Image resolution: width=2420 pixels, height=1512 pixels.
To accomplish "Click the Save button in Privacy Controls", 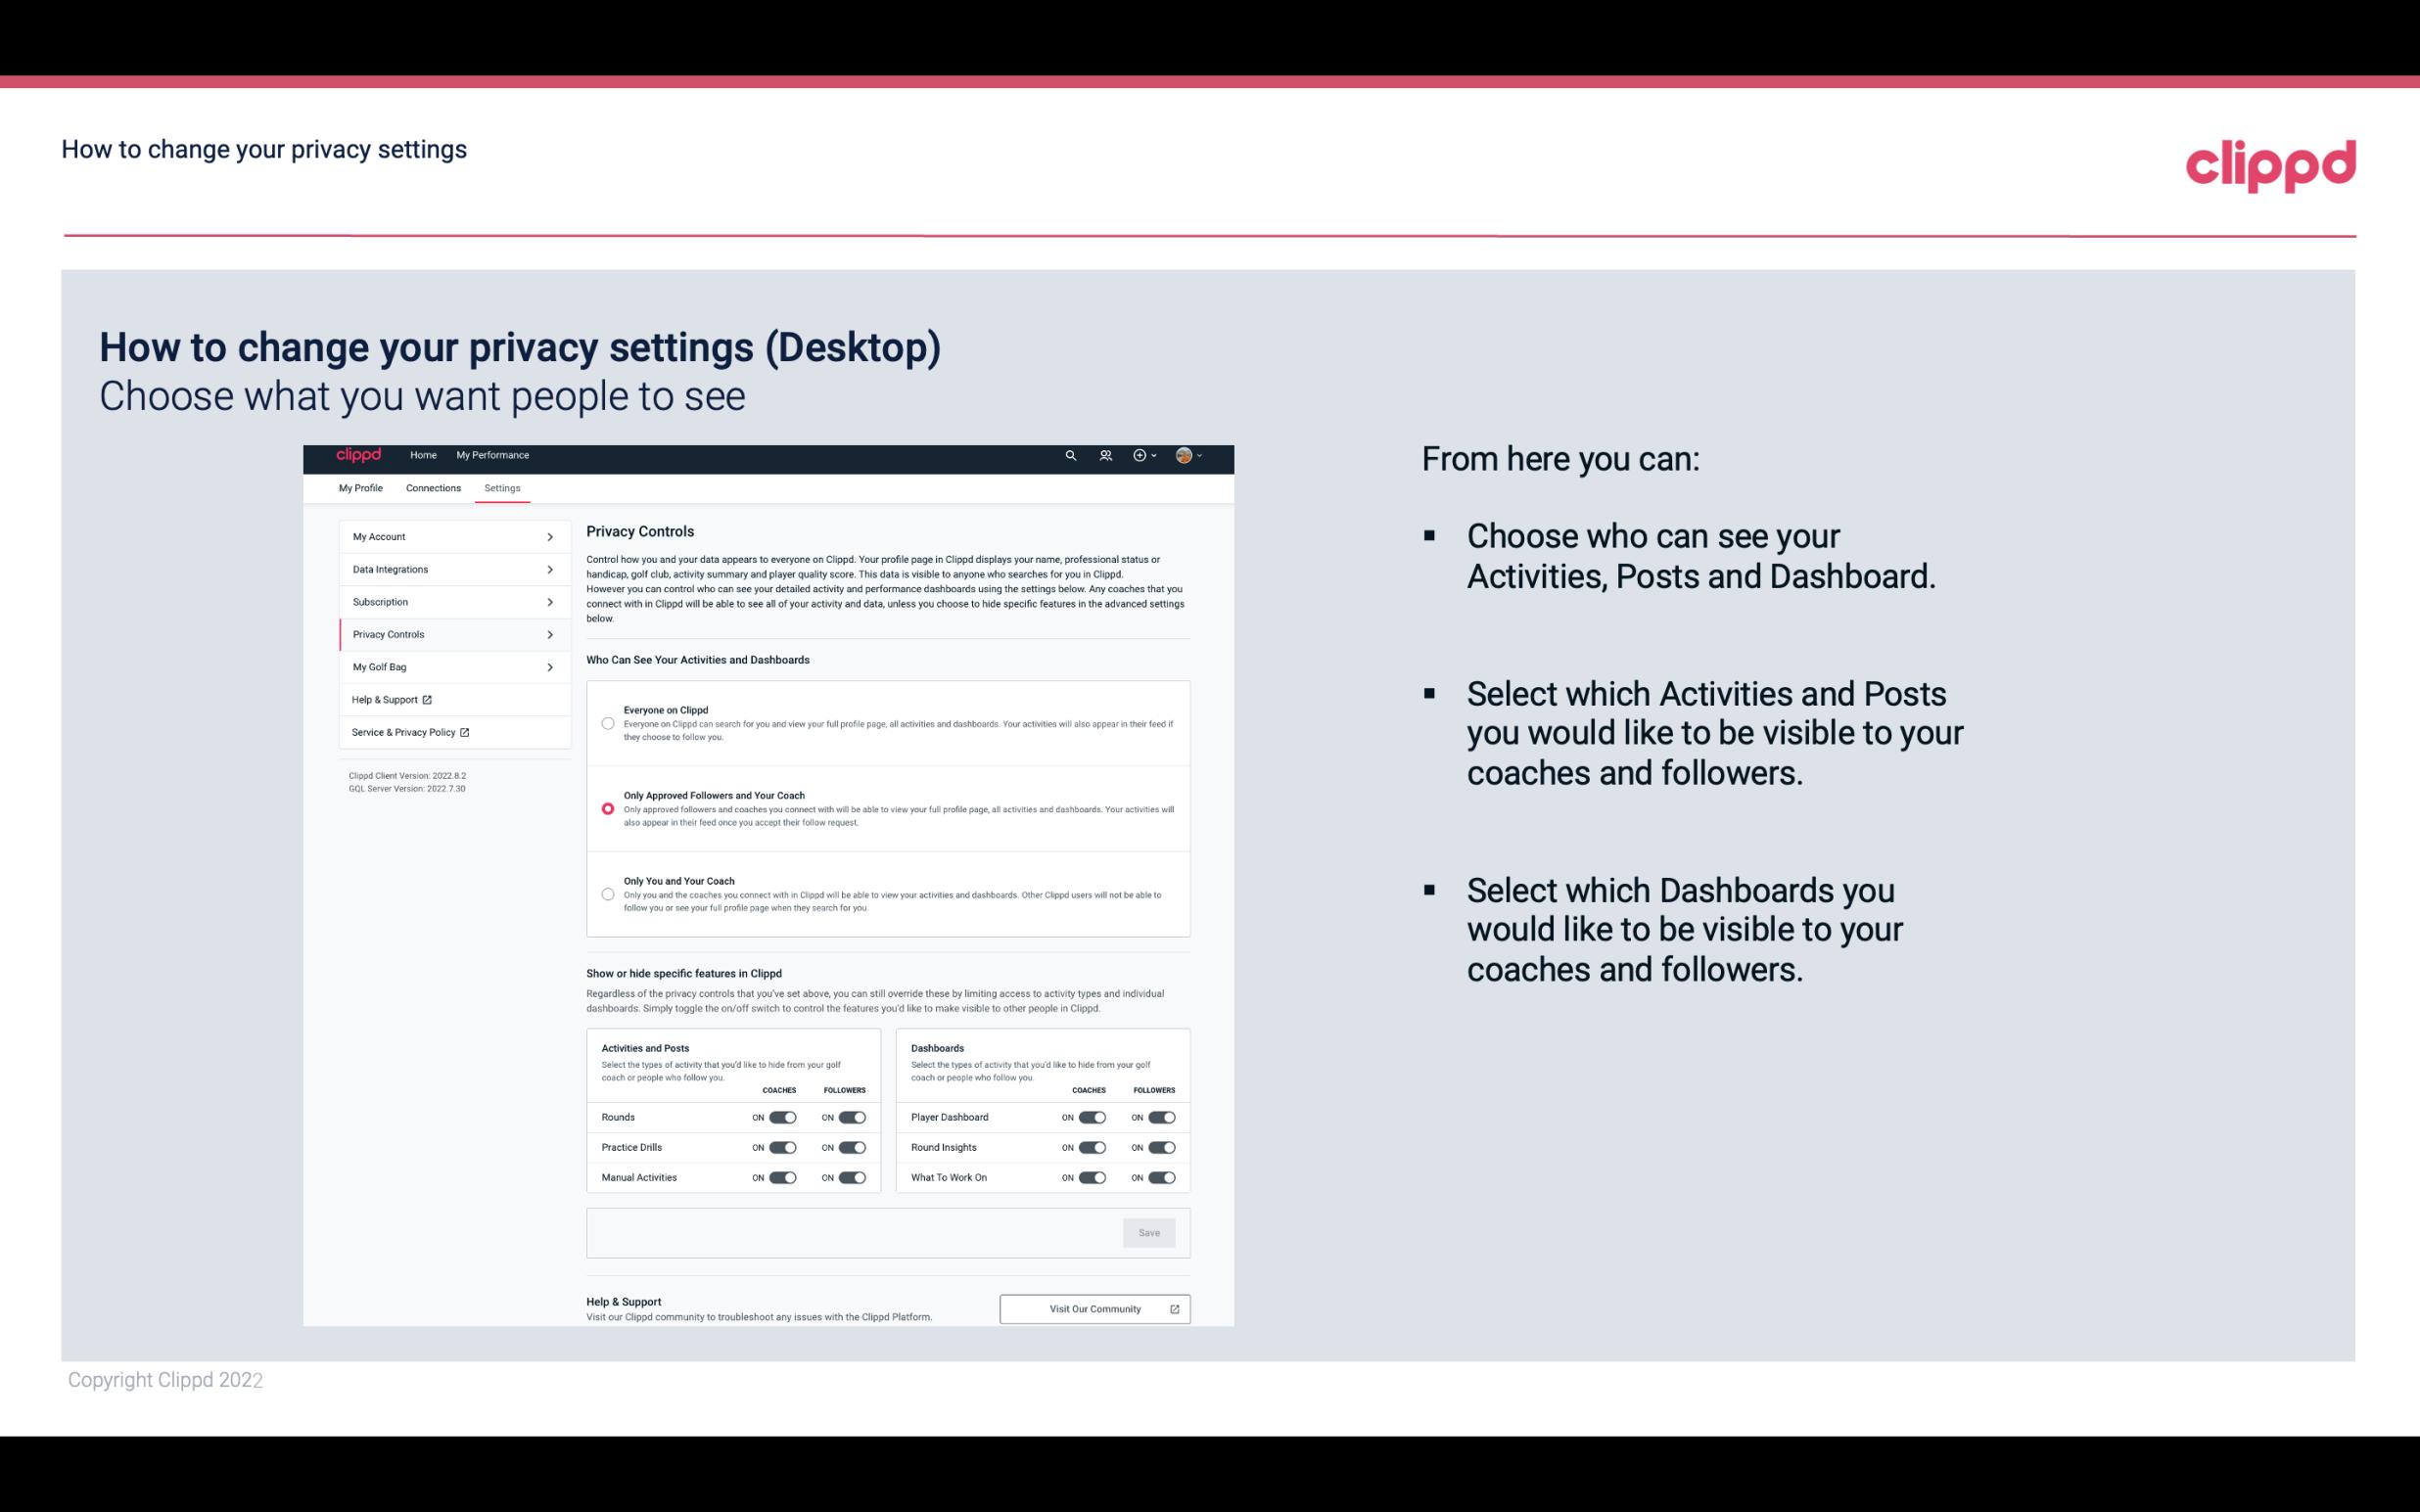I will pos(1150,1233).
